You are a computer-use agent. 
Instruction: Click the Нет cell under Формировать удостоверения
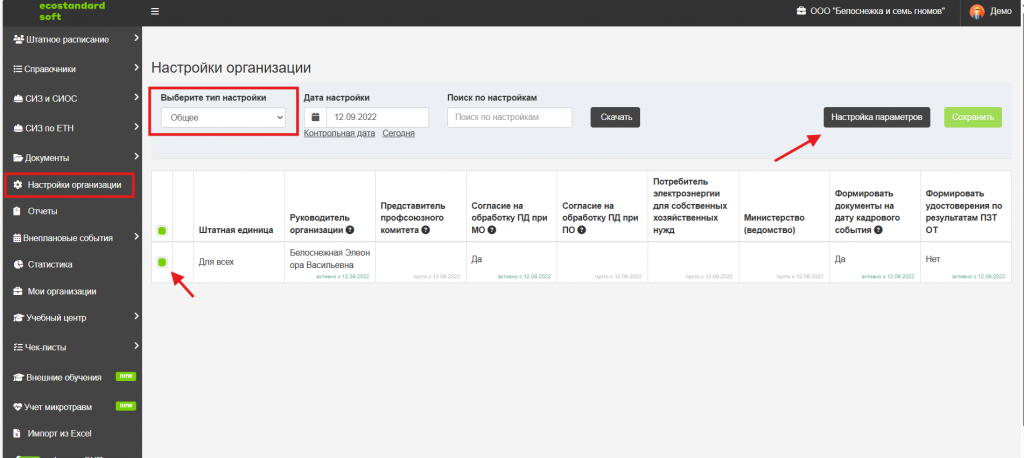965,262
